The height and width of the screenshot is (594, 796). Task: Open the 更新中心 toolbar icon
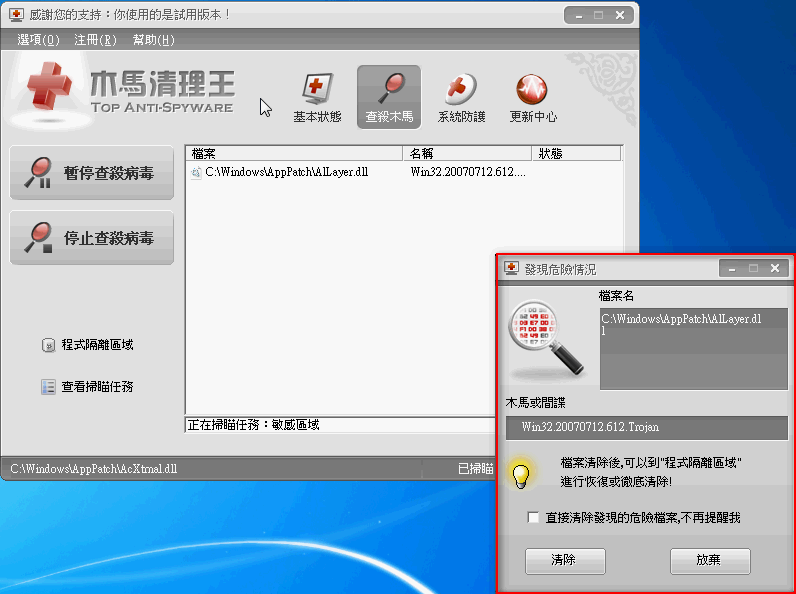click(x=533, y=98)
